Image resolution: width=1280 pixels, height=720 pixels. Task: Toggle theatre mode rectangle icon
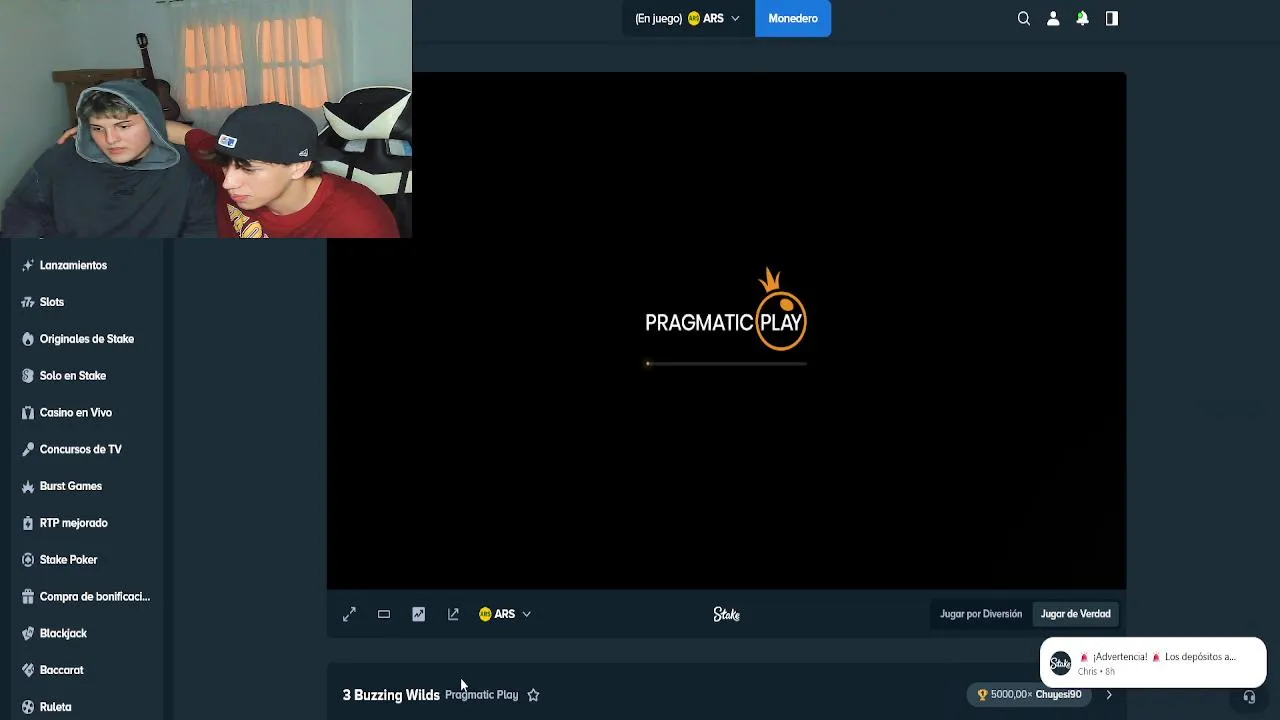coord(384,614)
